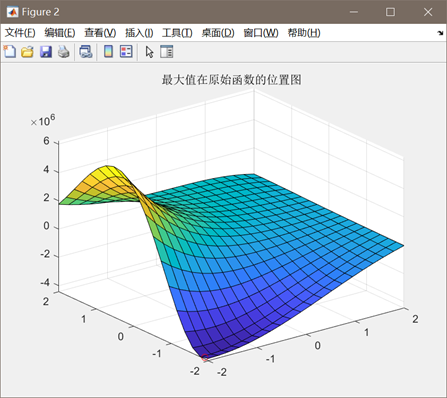The width and height of the screenshot is (447, 398).
Task: Click the plot title 最大值在原始函数的位置图
Action: click(x=232, y=80)
